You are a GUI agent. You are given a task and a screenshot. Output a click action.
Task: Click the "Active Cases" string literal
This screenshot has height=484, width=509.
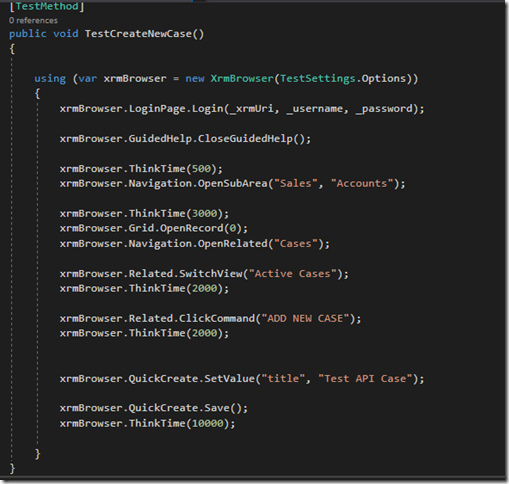[x=292, y=274]
